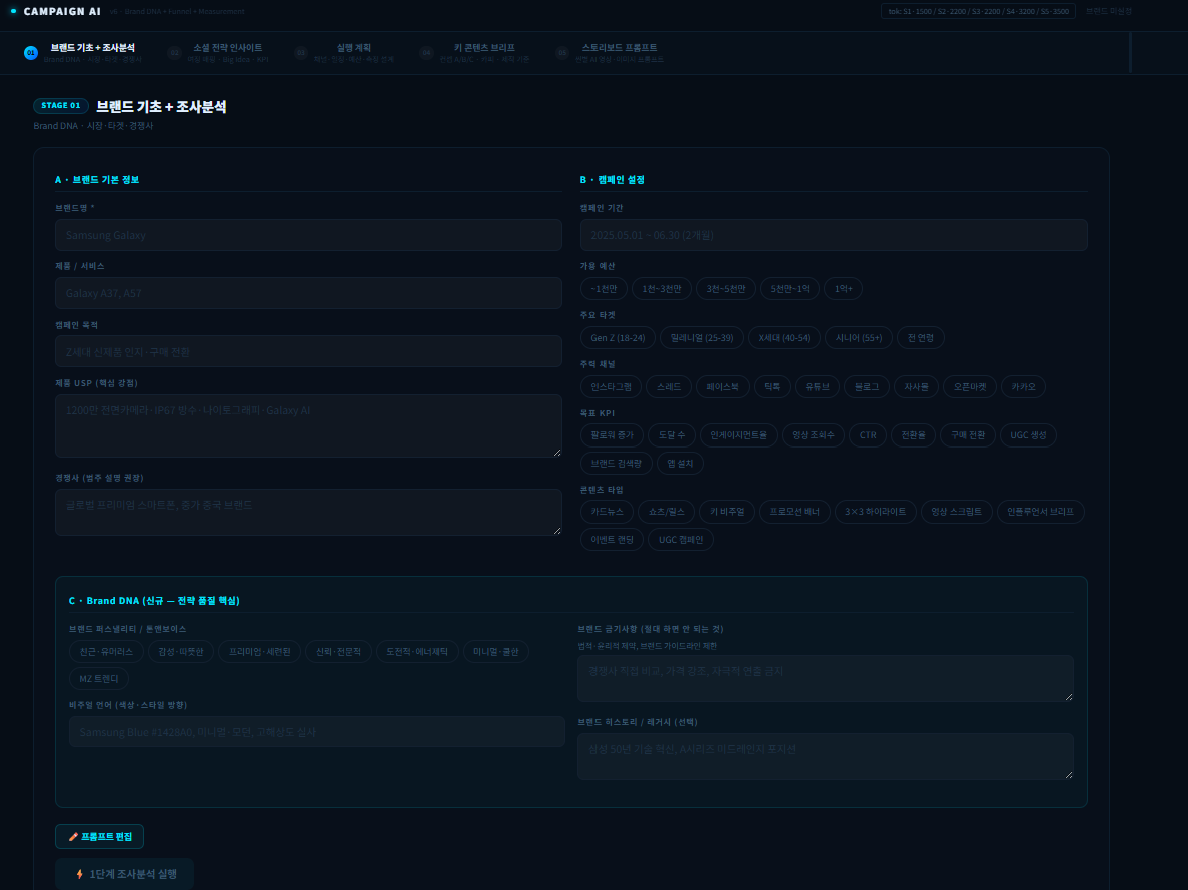Run the 1단계 조사분석 실행 button

click(124, 874)
